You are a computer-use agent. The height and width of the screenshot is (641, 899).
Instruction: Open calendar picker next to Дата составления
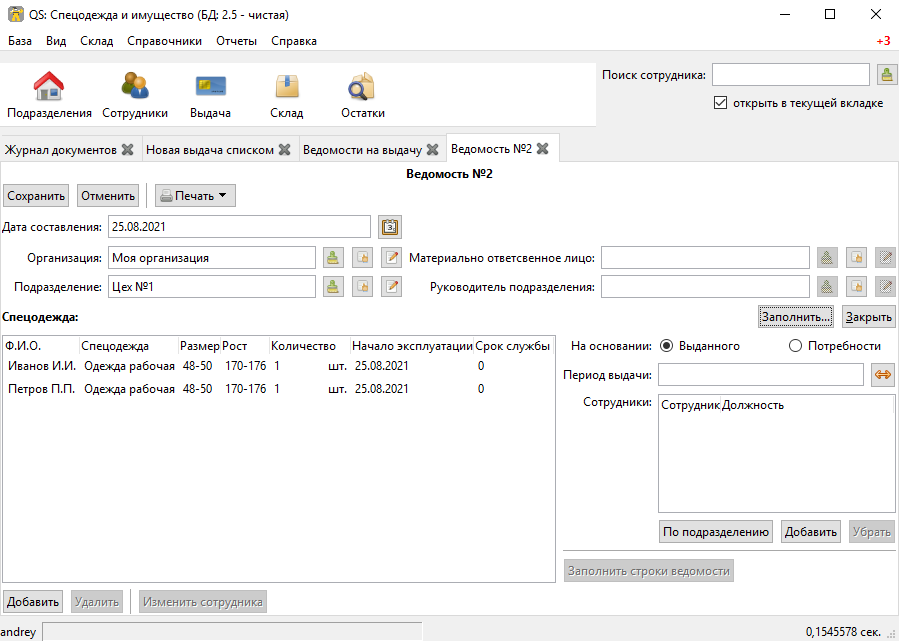(x=390, y=227)
